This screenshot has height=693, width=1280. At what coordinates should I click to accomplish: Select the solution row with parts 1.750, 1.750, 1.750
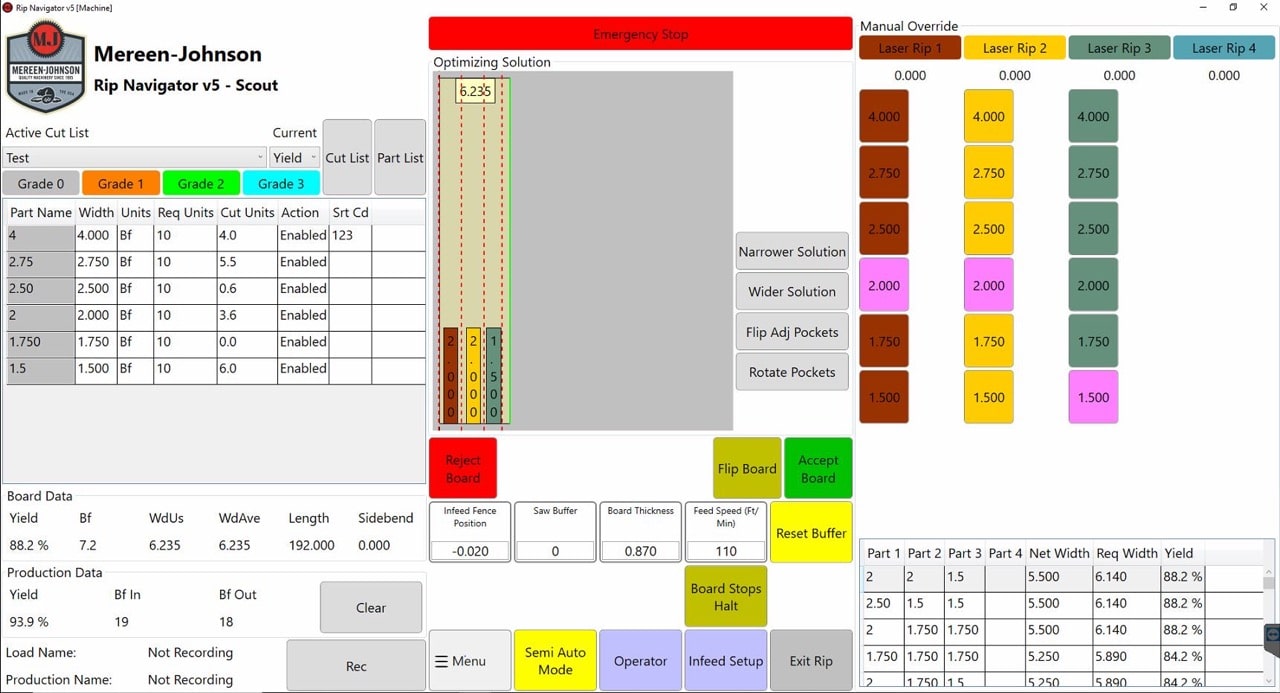tap(1061, 657)
